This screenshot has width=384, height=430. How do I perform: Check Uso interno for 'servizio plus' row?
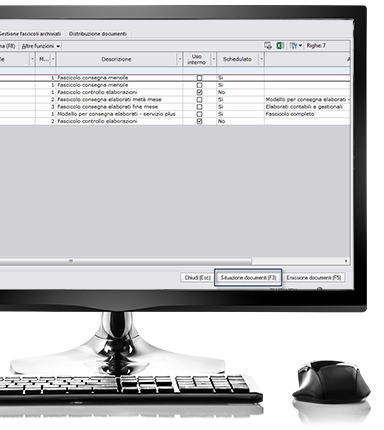point(199,114)
